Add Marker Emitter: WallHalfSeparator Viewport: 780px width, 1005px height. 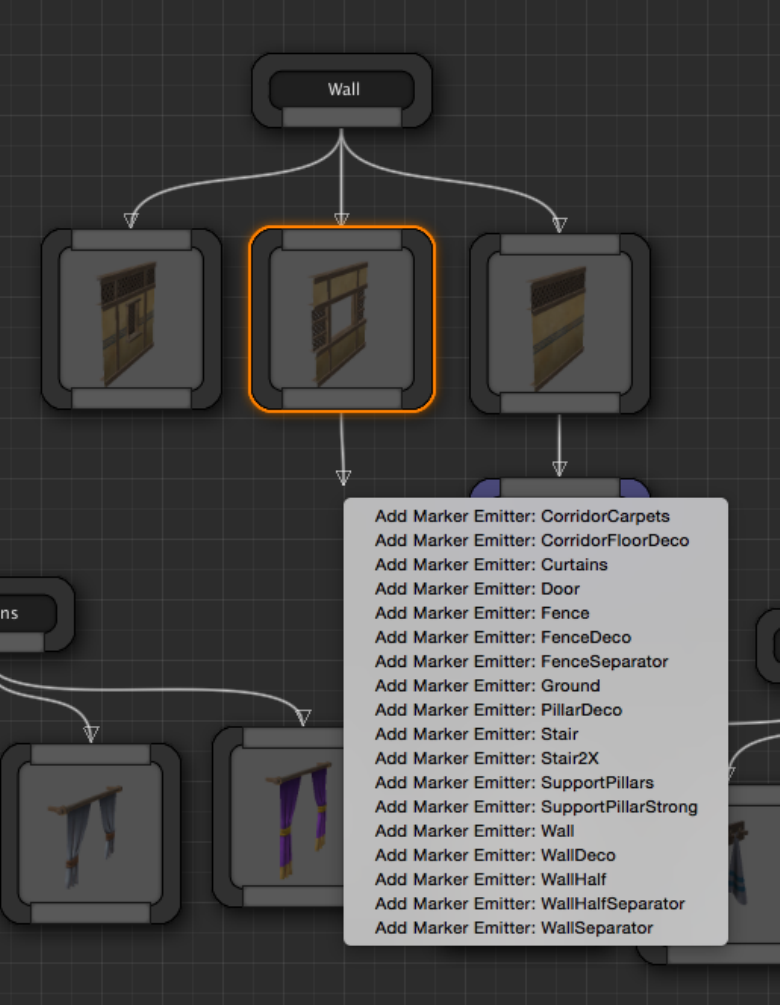[x=535, y=904]
